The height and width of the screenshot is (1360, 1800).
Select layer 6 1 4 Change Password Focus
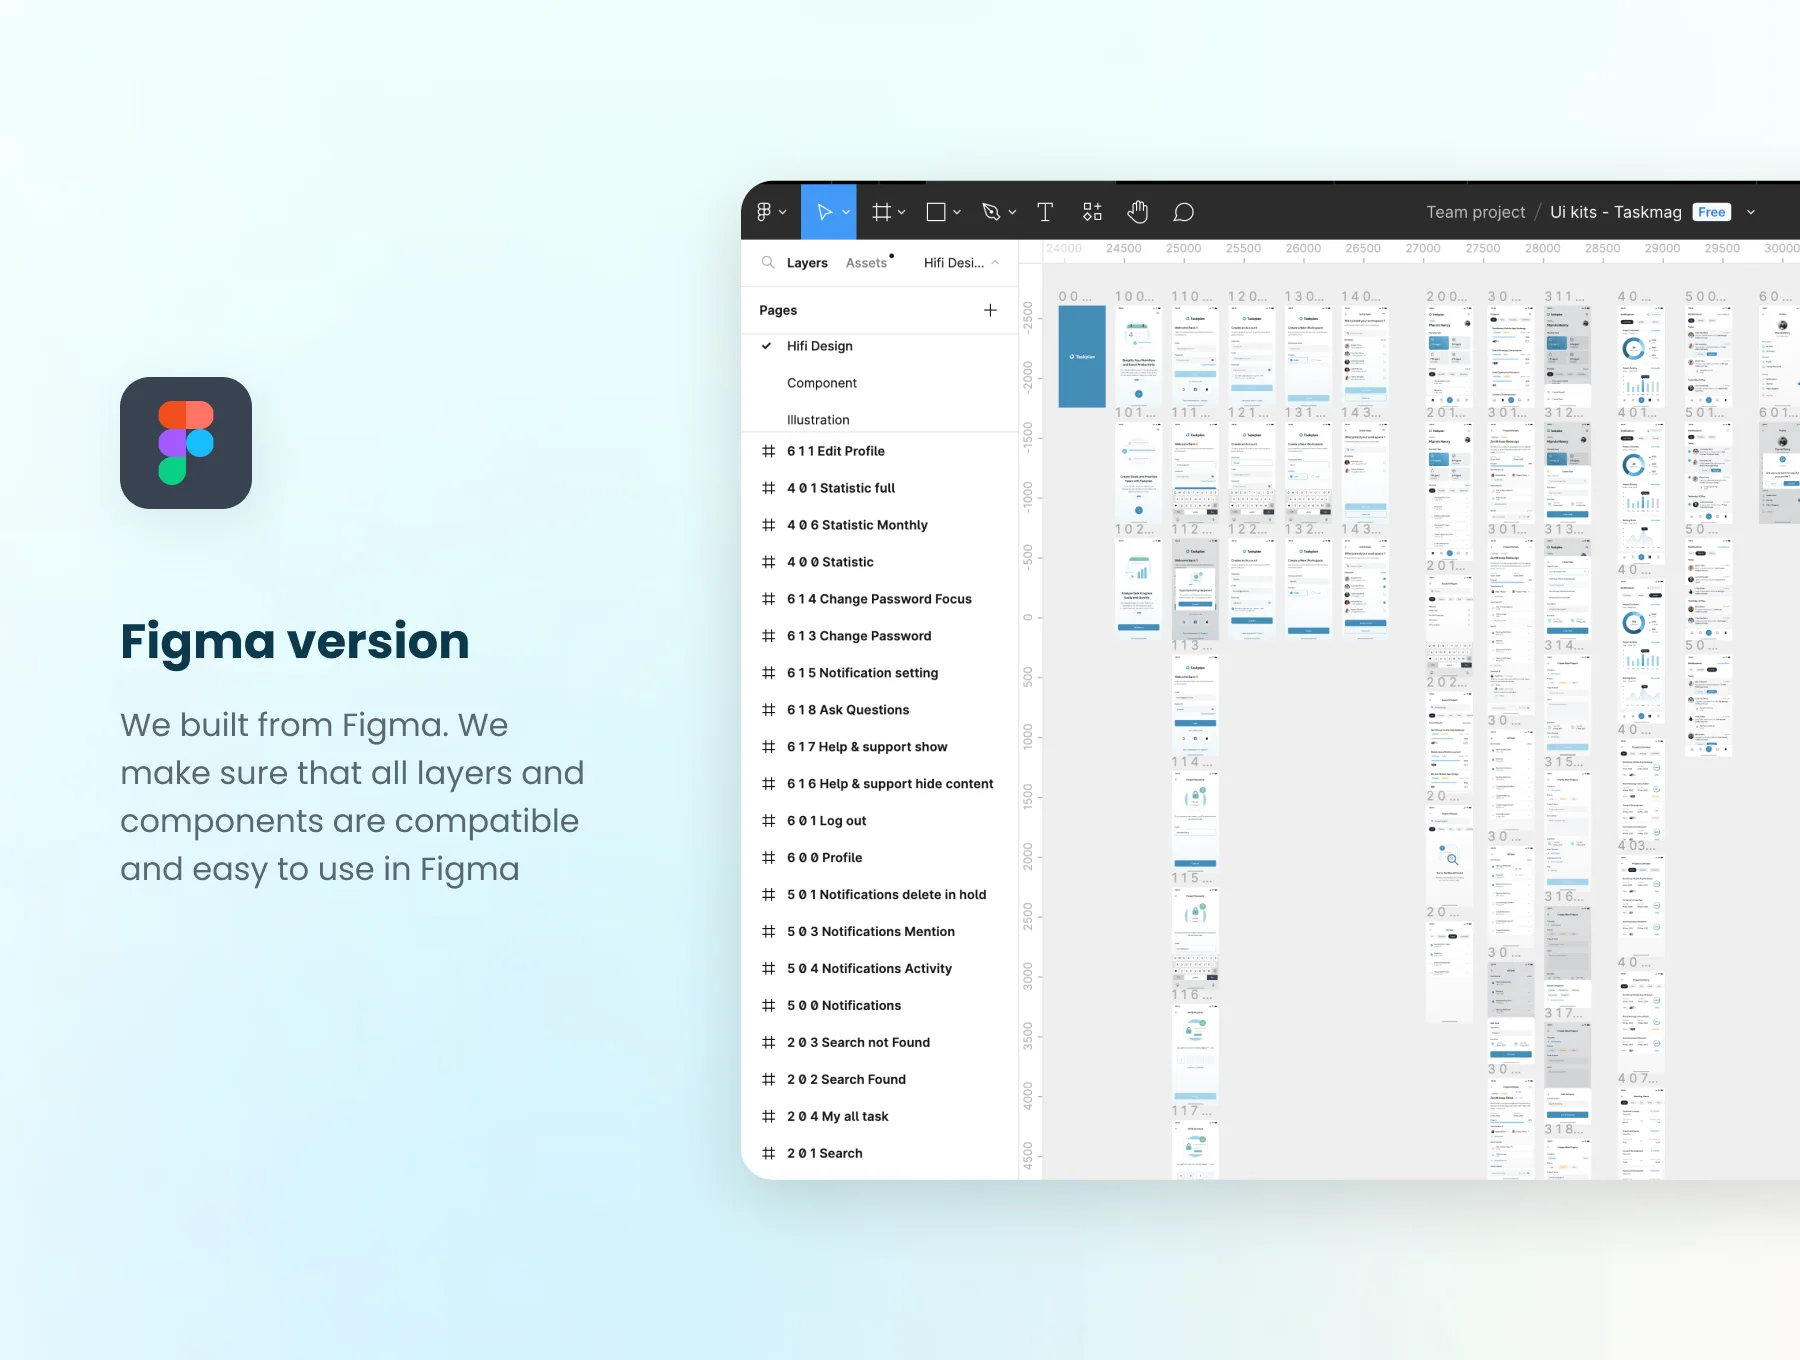pyautogui.click(x=880, y=599)
